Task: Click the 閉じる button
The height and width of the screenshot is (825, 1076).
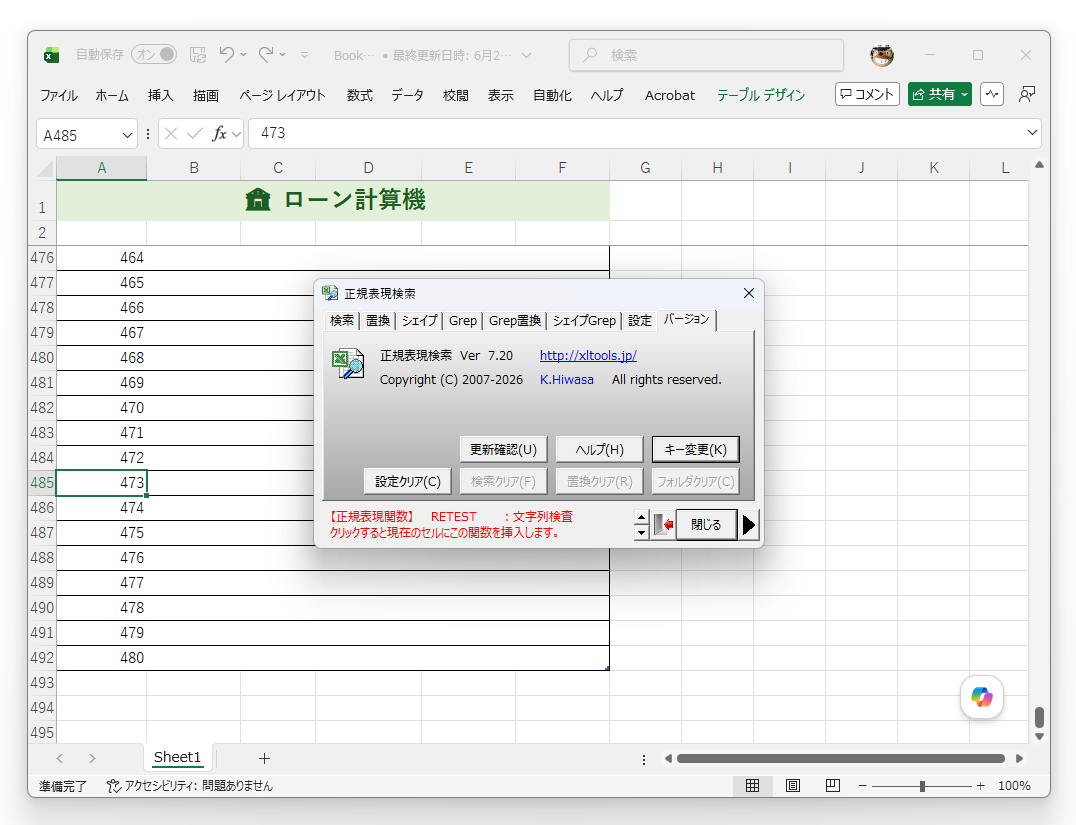Action: tap(706, 525)
